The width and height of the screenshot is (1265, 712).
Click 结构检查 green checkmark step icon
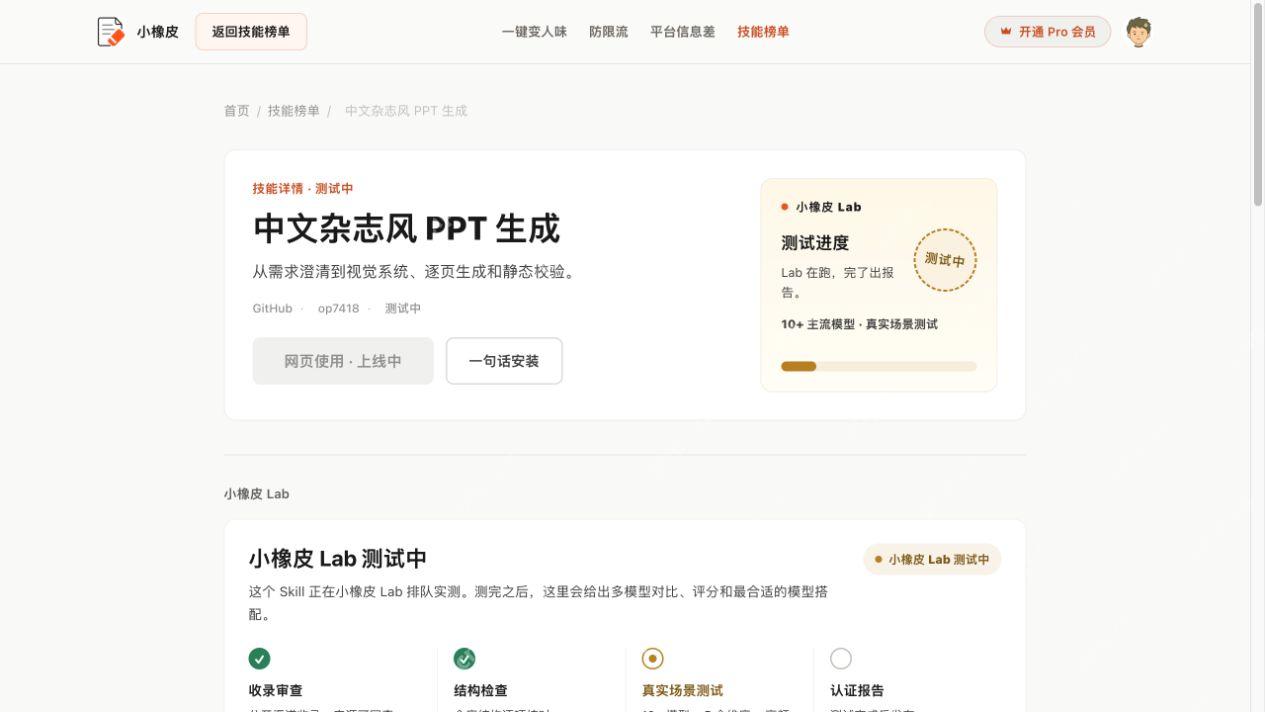click(x=464, y=658)
